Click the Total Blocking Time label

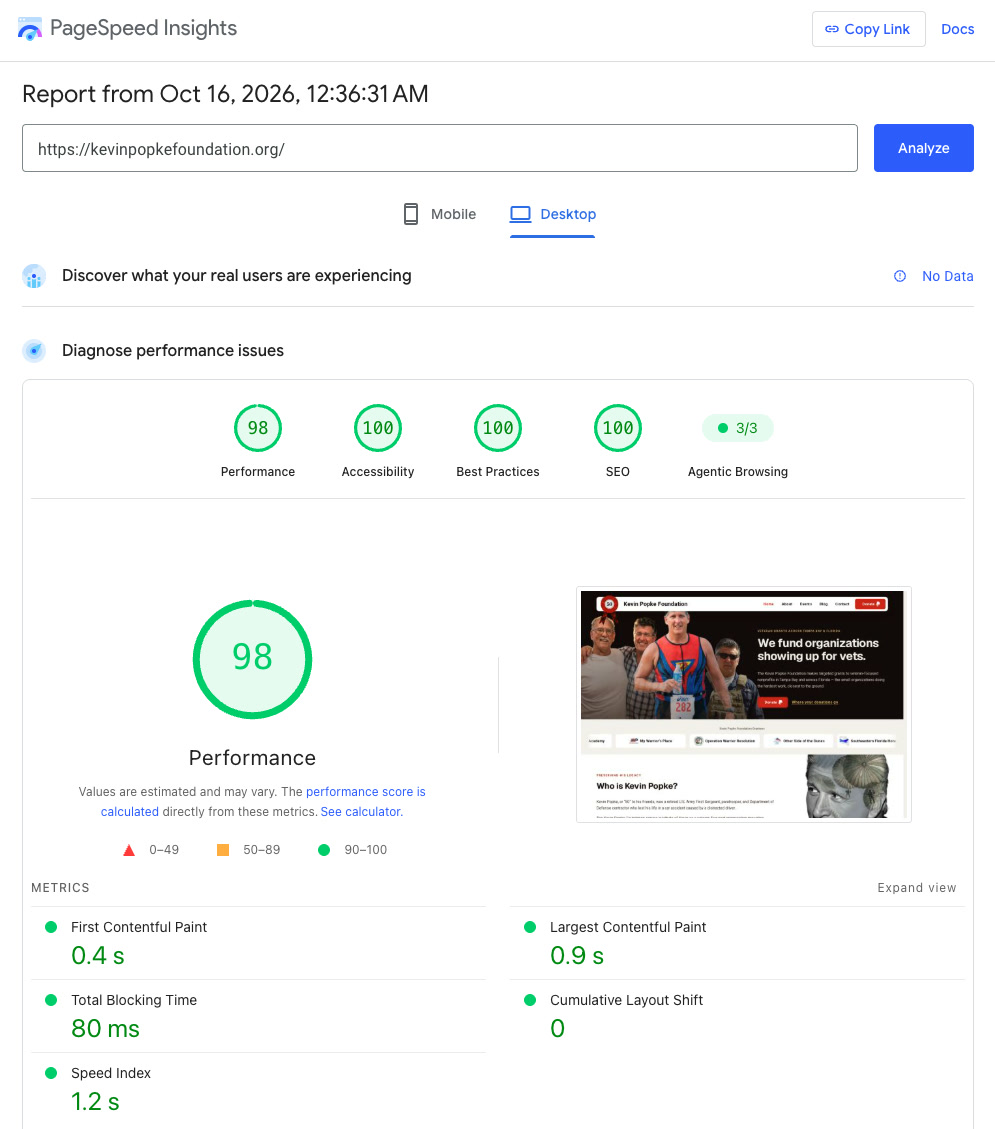[x=134, y=1000]
